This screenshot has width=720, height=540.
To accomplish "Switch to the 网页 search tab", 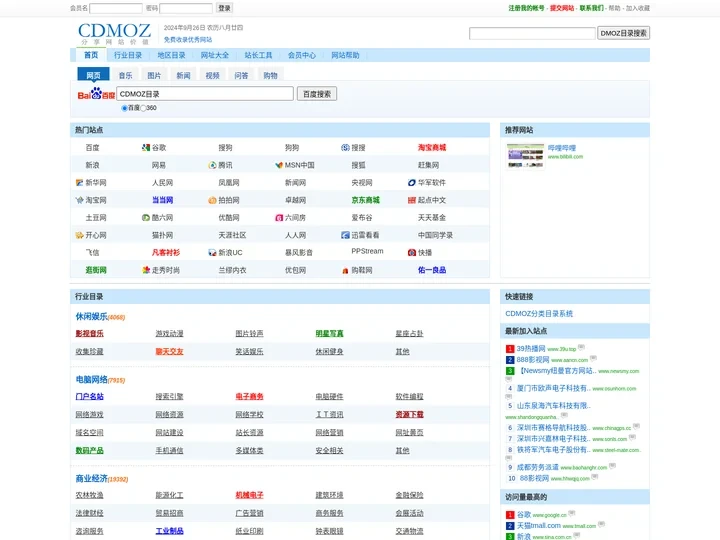I will (x=93, y=75).
